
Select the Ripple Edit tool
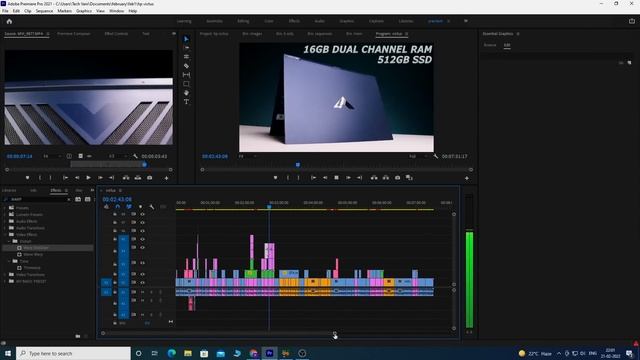coord(186,57)
